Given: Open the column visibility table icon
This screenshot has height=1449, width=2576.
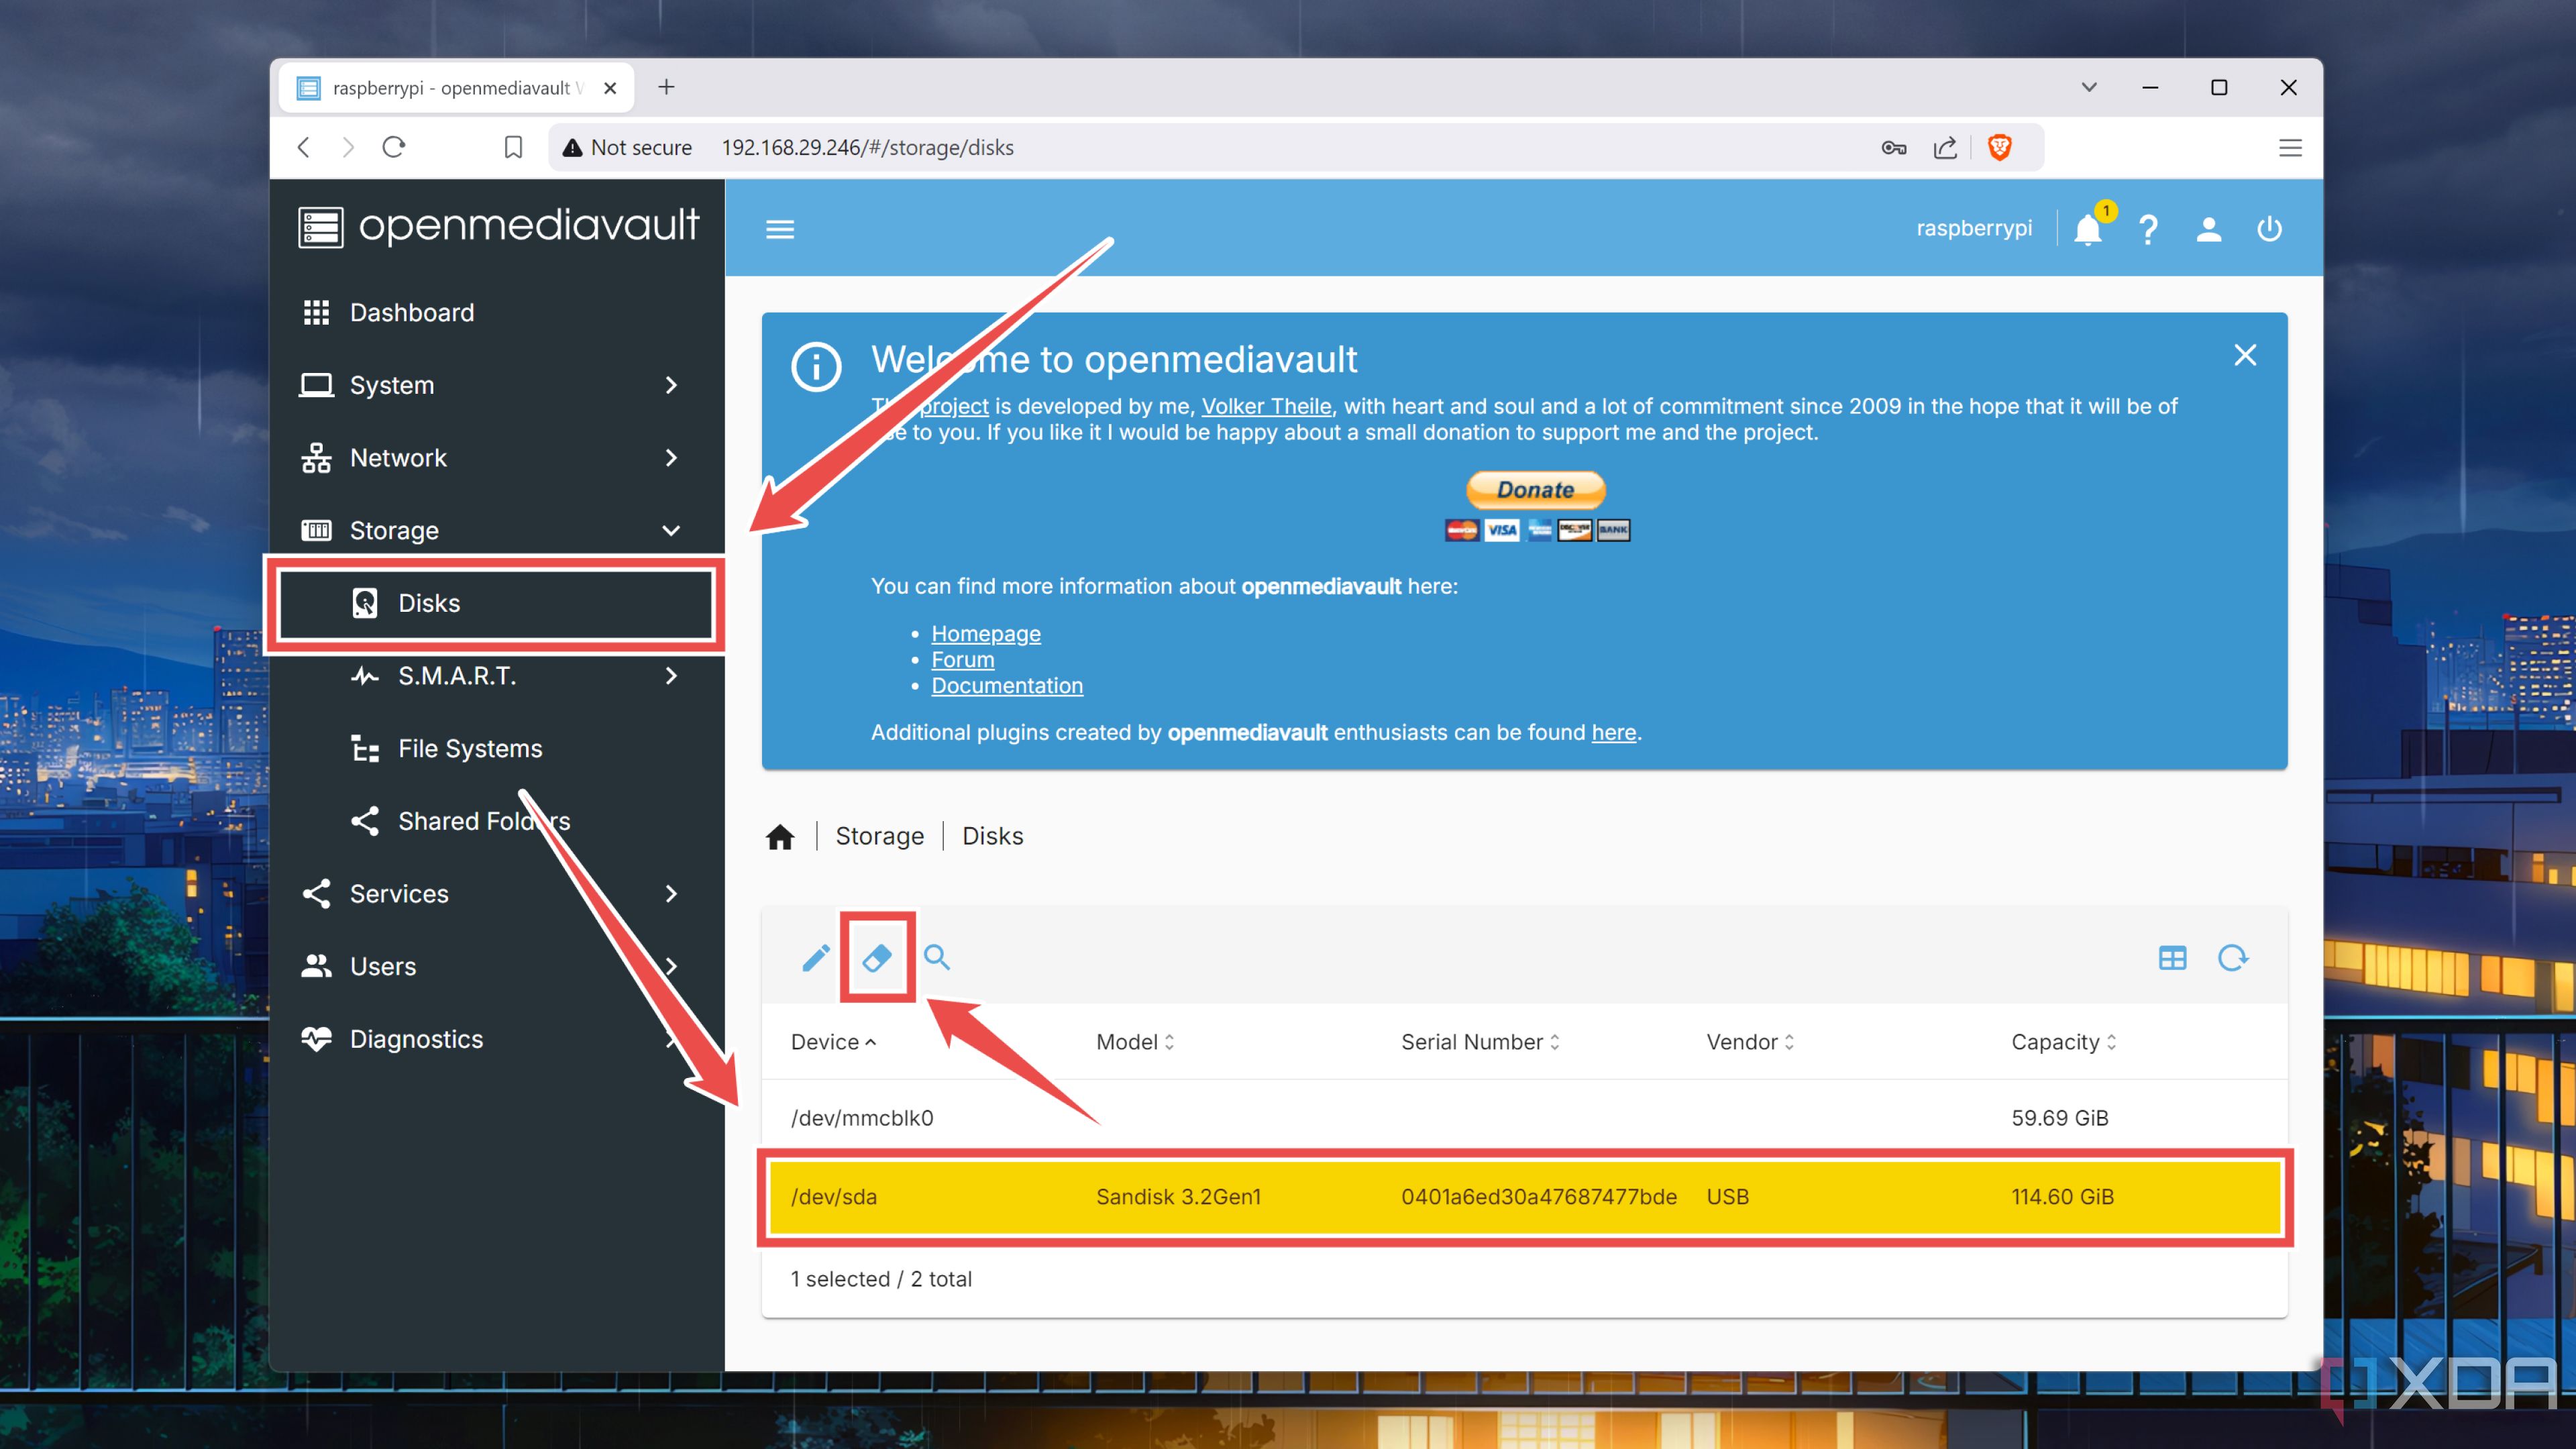Looking at the screenshot, I should pos(2172,958).
